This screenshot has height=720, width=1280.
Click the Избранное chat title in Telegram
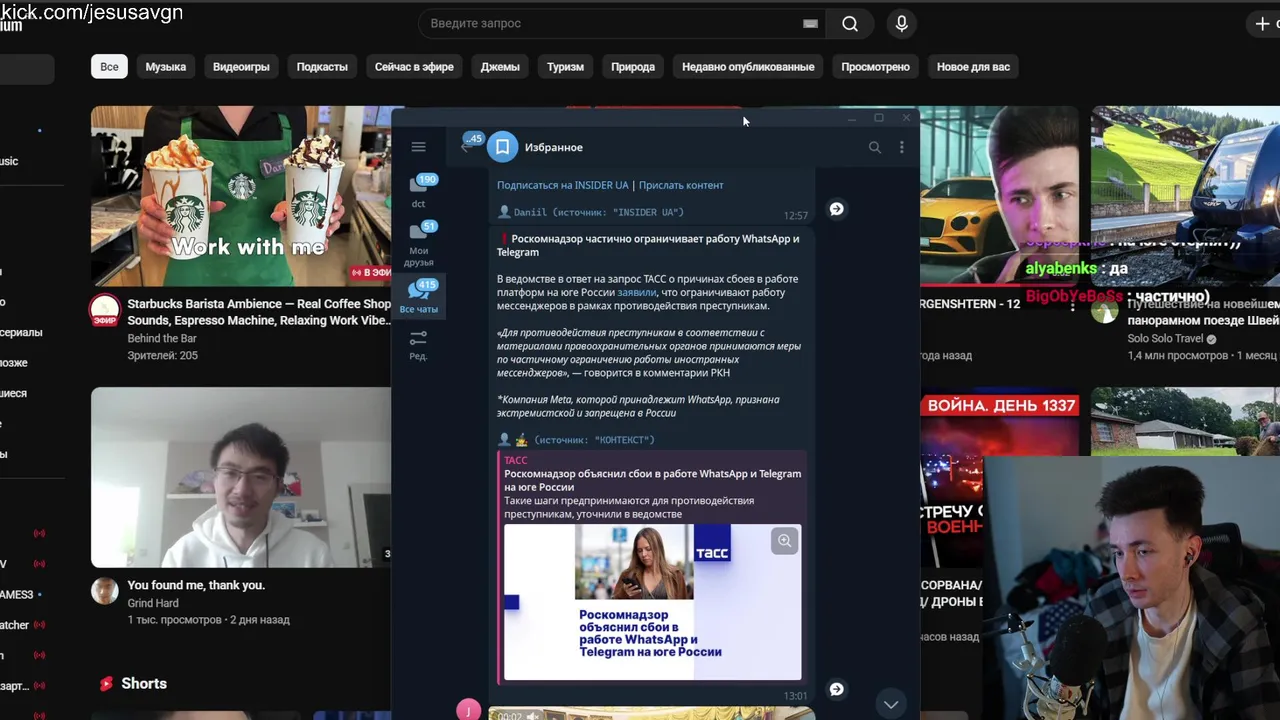pos(553,147)
